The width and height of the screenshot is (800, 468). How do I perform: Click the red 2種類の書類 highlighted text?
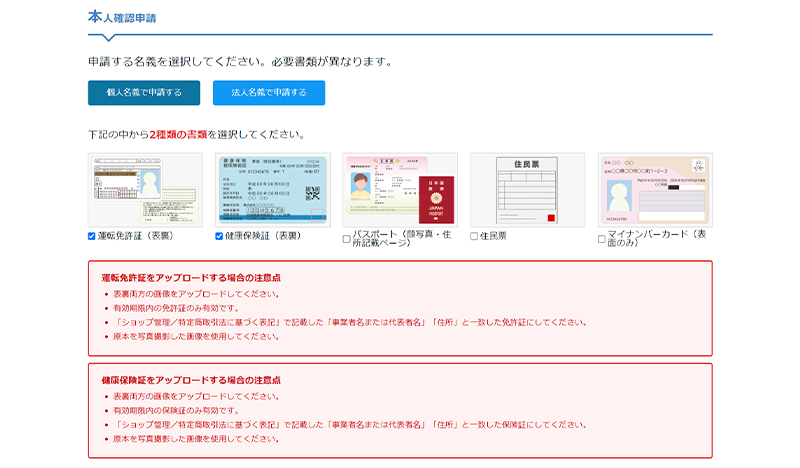tap(178, 134)
